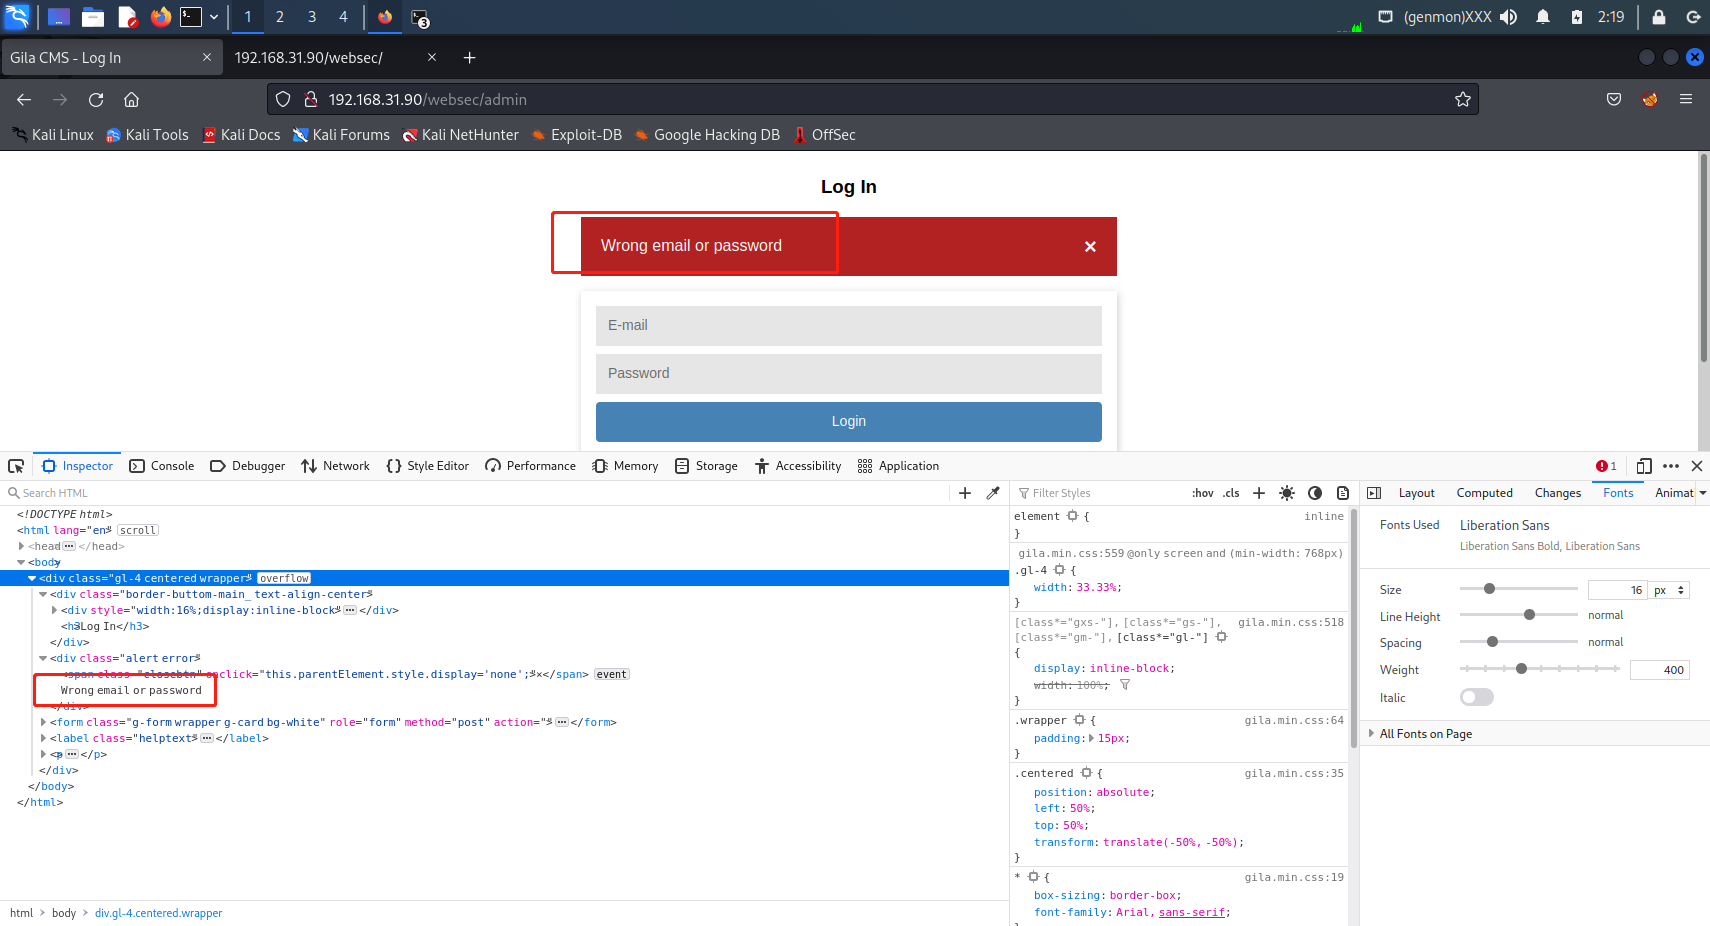Click the Login button
This screenshot has height=926, width=1710.
point(849,422)
